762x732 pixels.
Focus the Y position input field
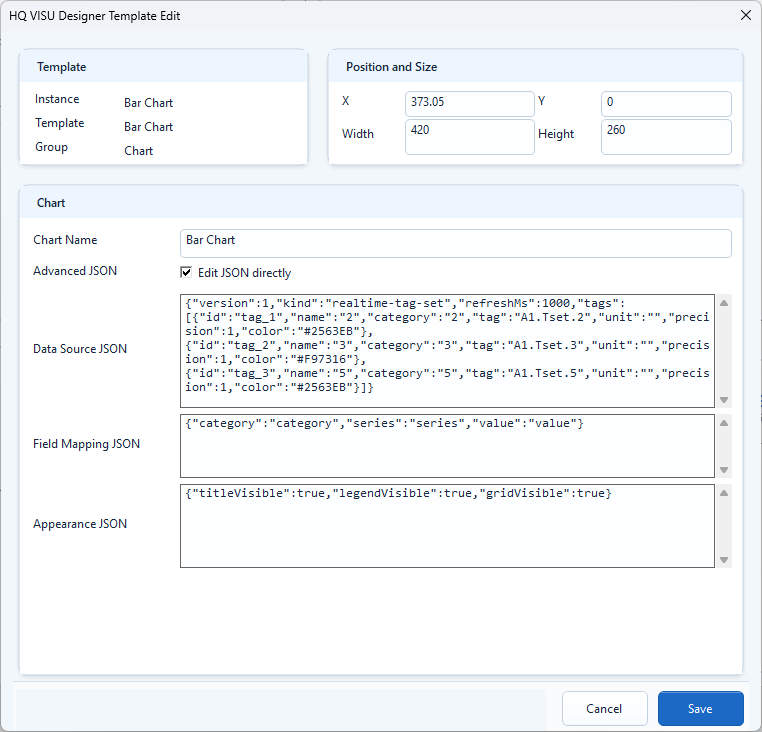pyautogui.click(x=666, y=104)
